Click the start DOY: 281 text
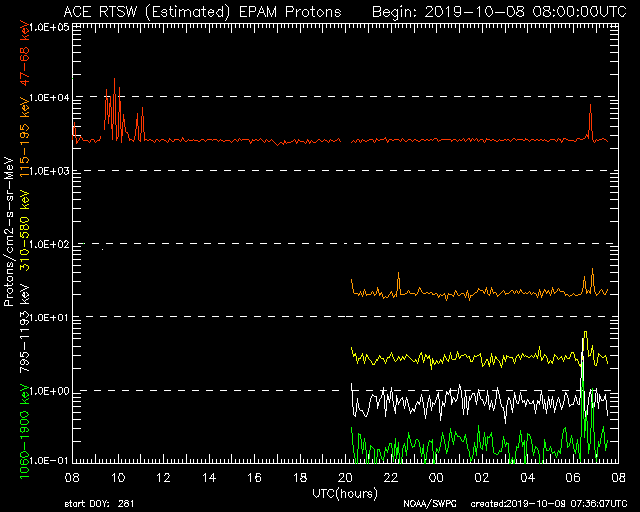Image resolution: width=640 pixels, height=512 pixels. coord(99,504)
